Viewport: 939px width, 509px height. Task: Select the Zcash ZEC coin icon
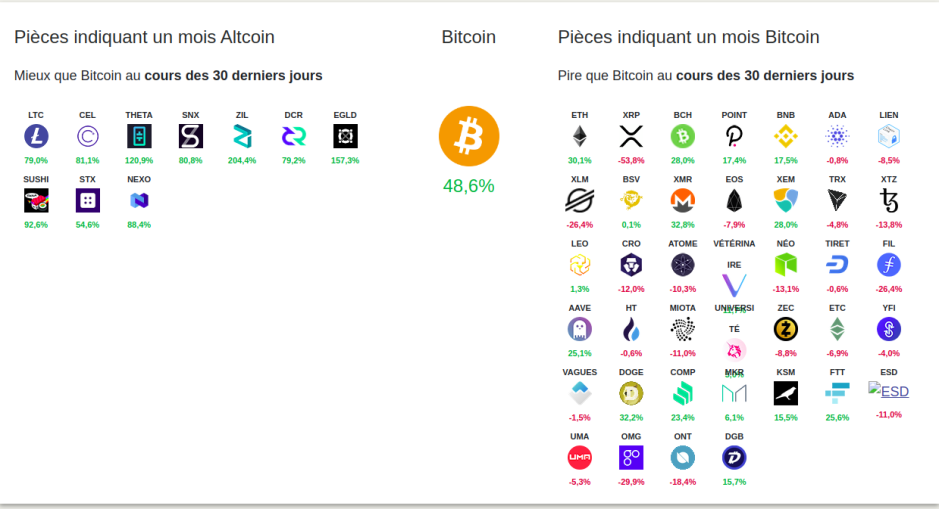coord(786,329)
